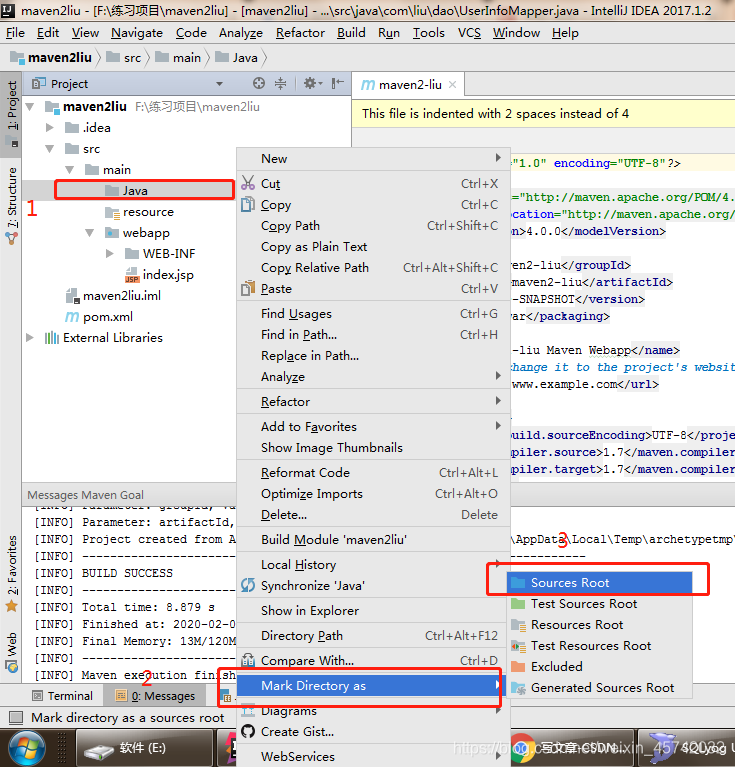The height and width of the screenshot is (767, 735).
Task: Click the pom.xml Maven file icon
Action: coord(72,316)
